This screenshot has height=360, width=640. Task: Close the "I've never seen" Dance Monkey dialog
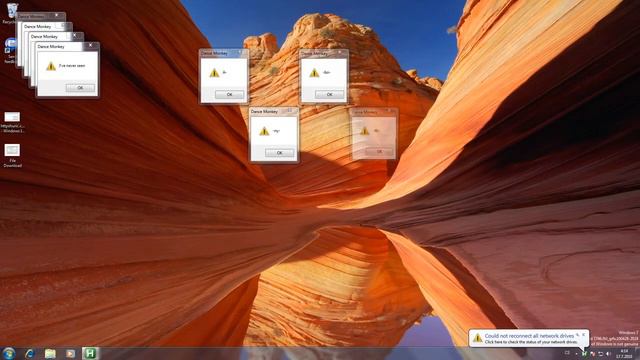(x=91, y=45)
